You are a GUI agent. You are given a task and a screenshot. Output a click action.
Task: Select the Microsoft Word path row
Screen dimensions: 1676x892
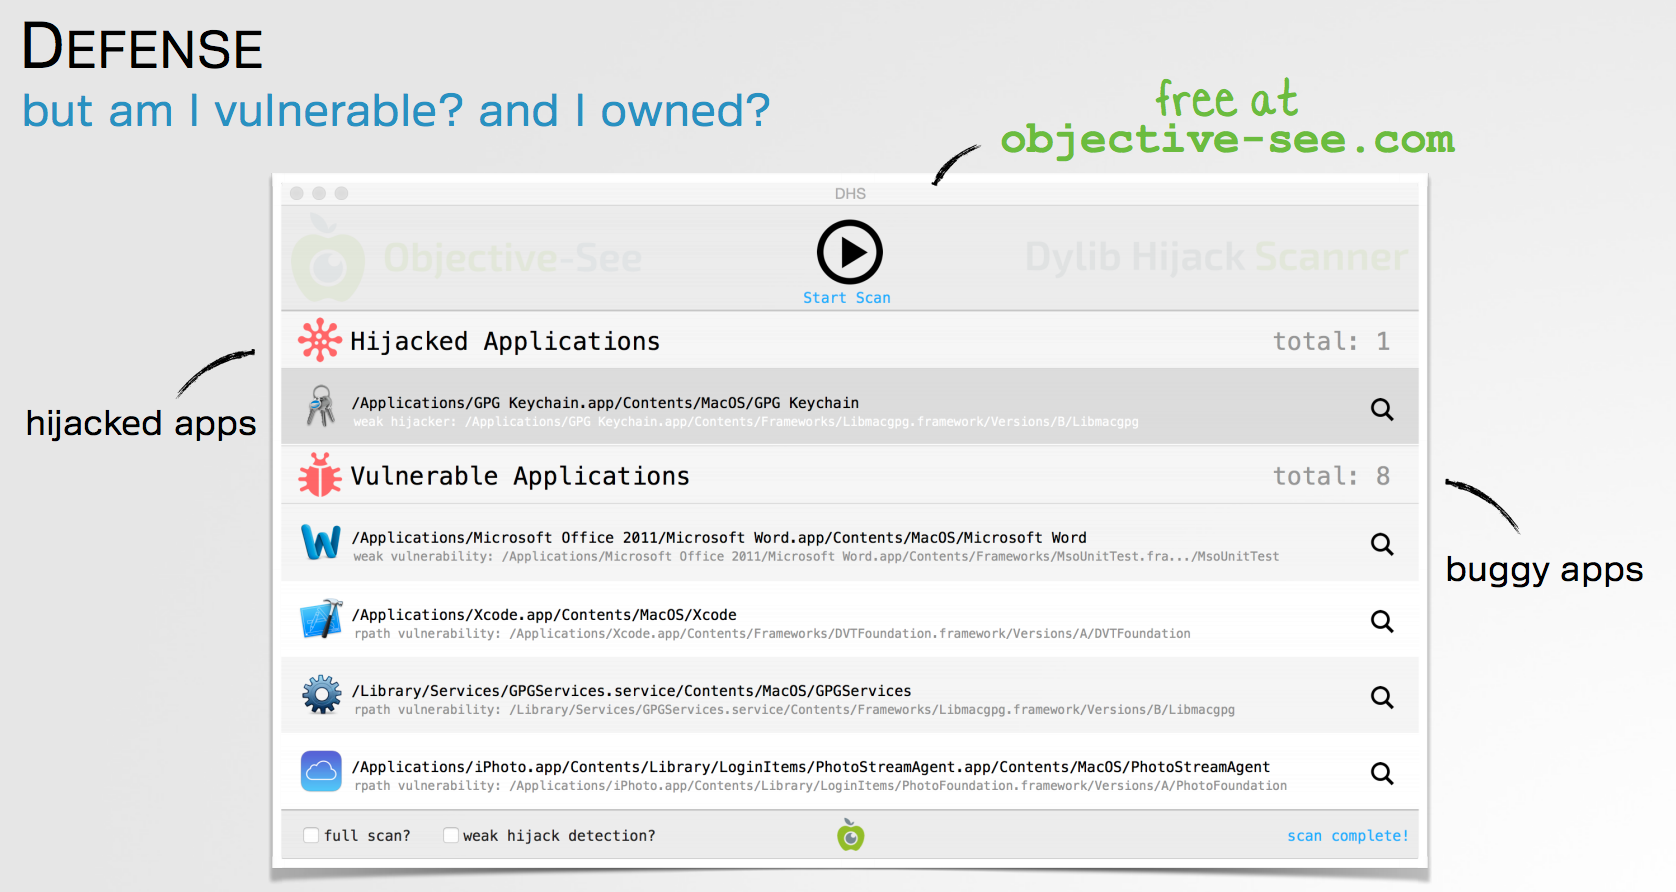click(850, 543)
